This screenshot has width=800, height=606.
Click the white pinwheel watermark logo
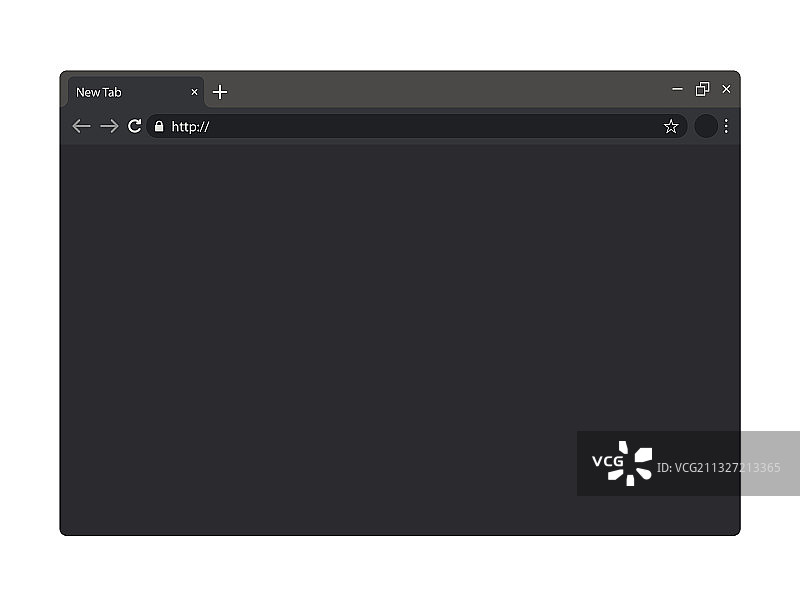tap(631, 463)
